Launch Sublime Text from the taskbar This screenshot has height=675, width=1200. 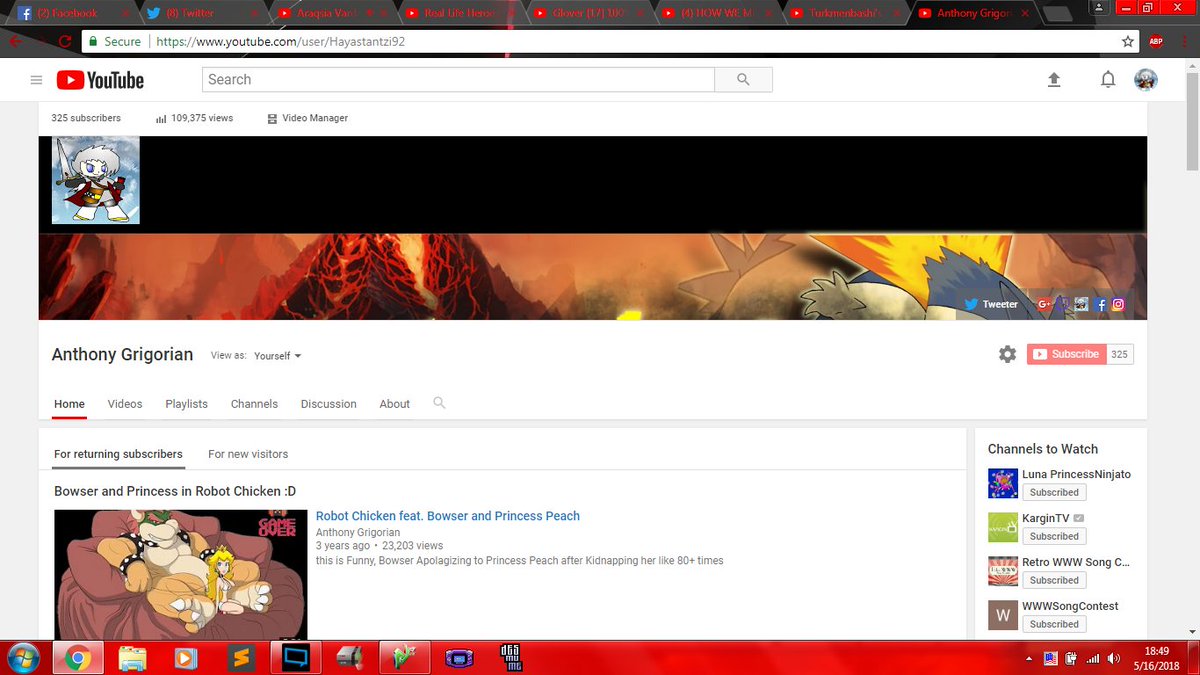point(238,658)
